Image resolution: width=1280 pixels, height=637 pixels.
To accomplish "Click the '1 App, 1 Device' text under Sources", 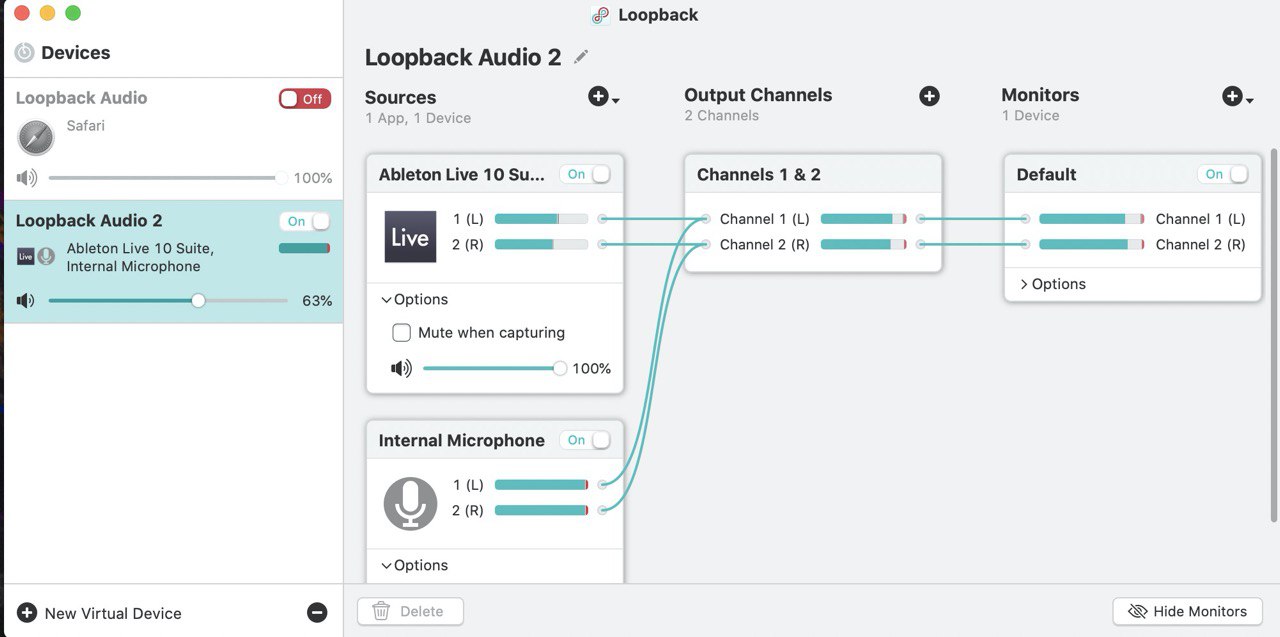I will (418, 118).
